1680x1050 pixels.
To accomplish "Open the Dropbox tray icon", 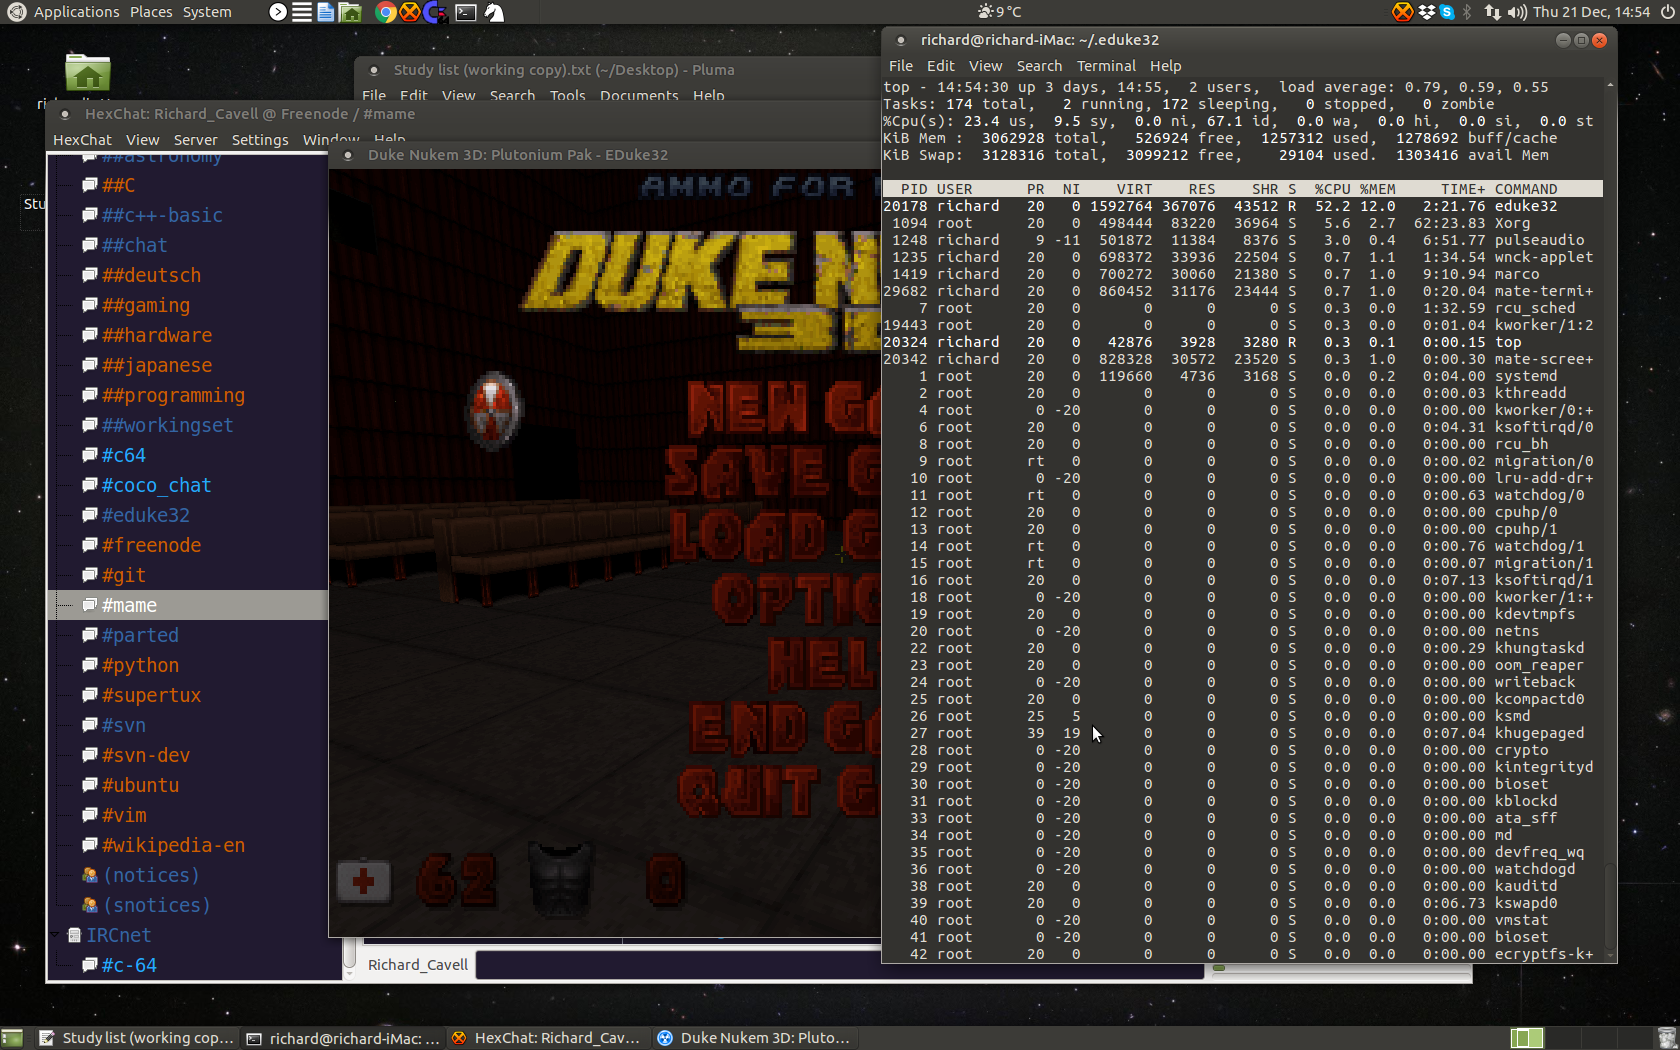I will pos(1427,12).
